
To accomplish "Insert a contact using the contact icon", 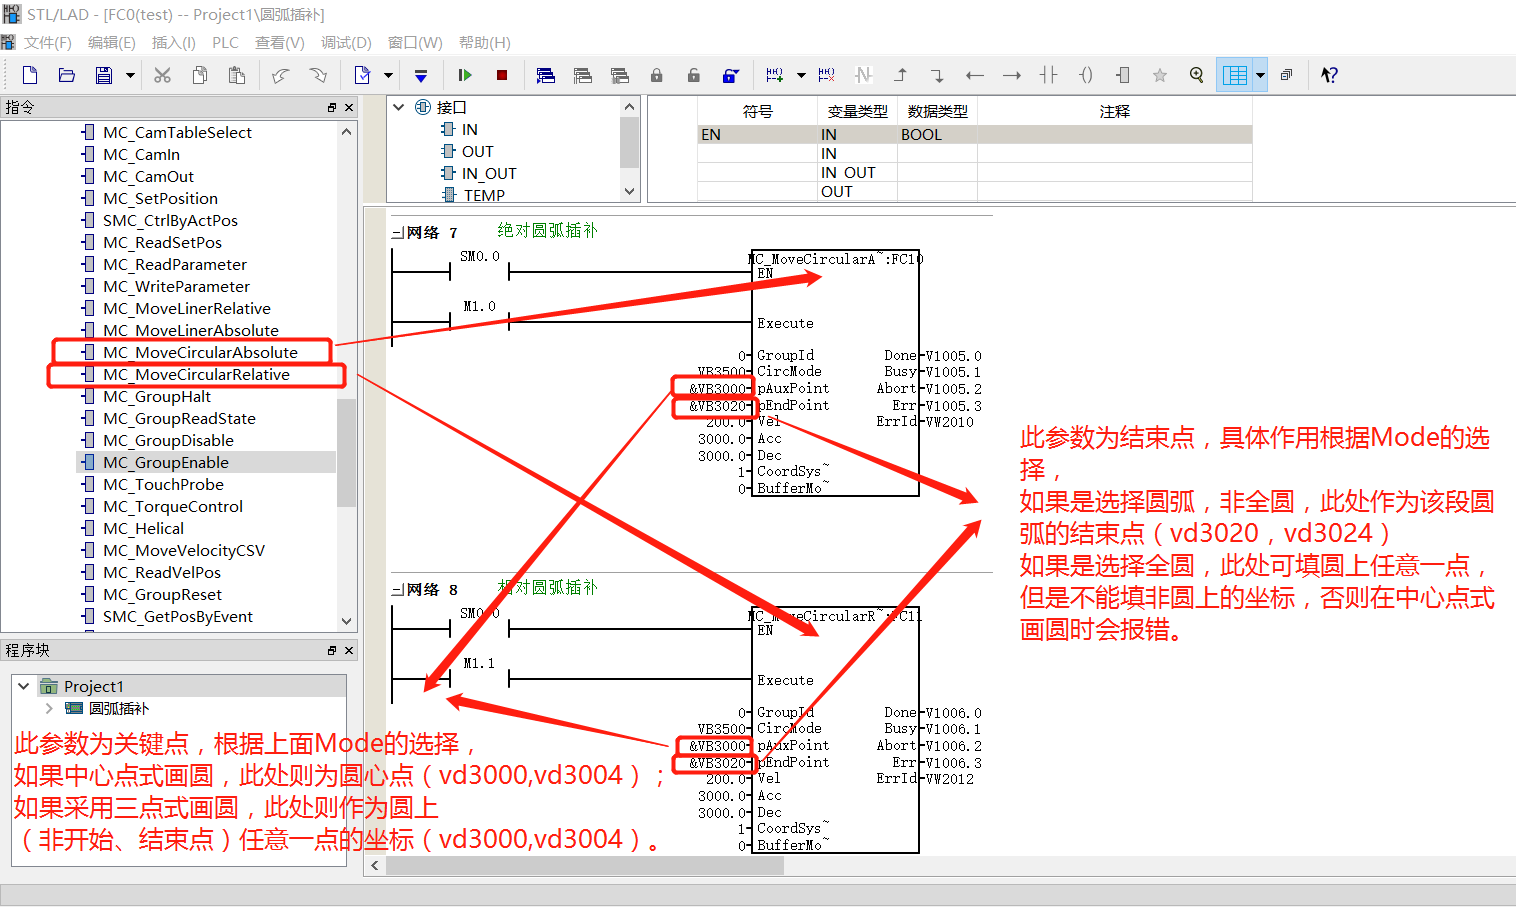I will (1049, 75).
